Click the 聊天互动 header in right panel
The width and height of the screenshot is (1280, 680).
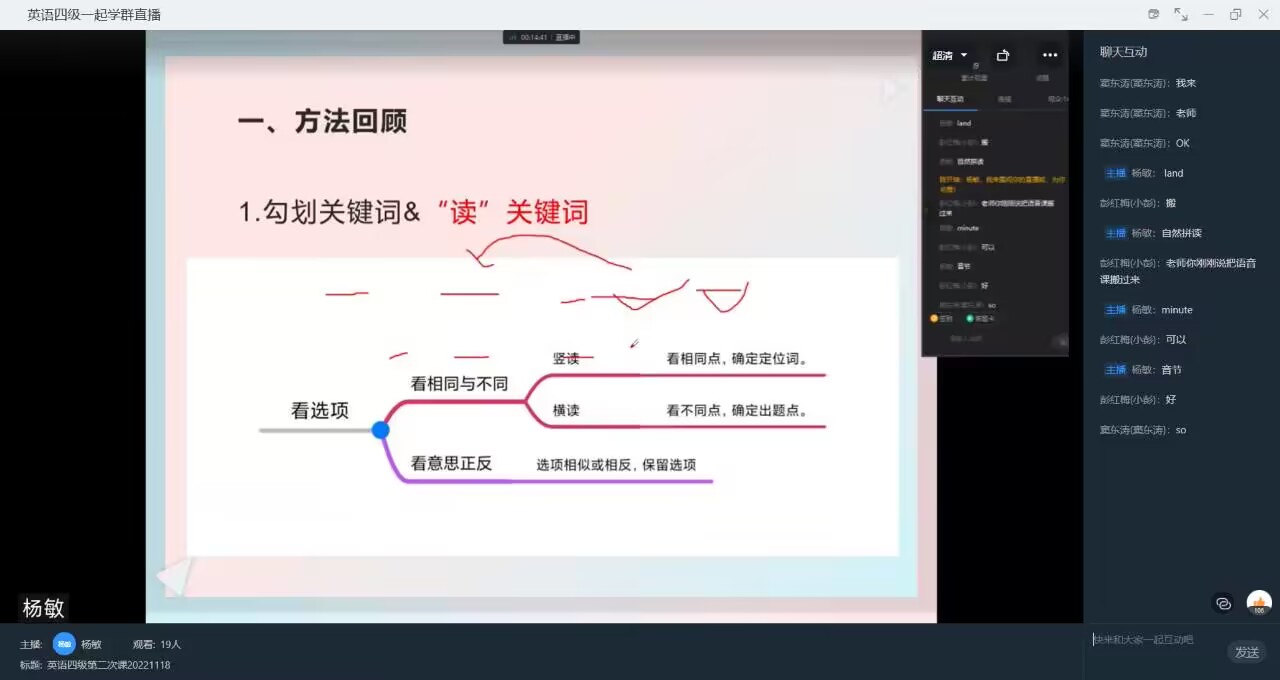(1123, 52)
